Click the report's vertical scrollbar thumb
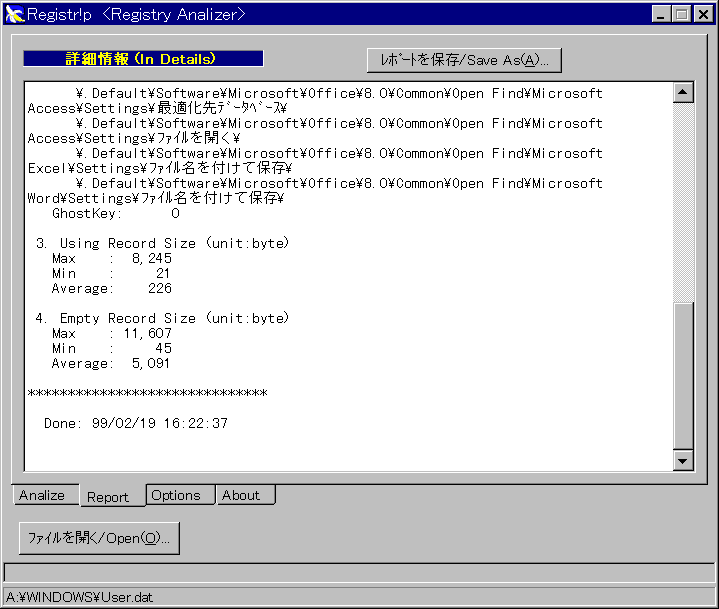Screen dimensions: 719x609 [684, 375]
